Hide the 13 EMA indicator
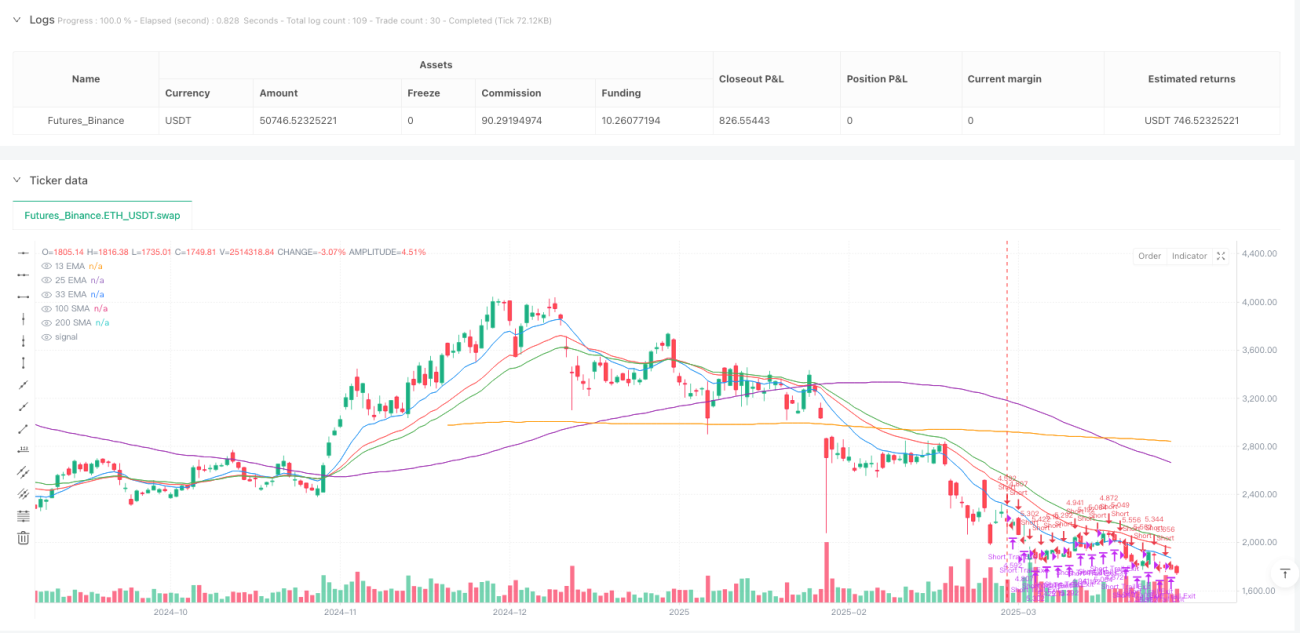This screenshot has height=633, width=1300. tap(46, 266)
